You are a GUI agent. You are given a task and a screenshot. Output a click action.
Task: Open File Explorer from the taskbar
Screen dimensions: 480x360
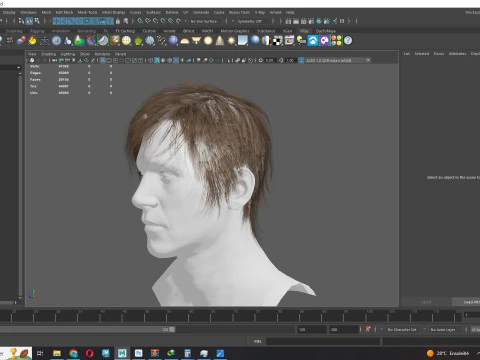[57, 353]
